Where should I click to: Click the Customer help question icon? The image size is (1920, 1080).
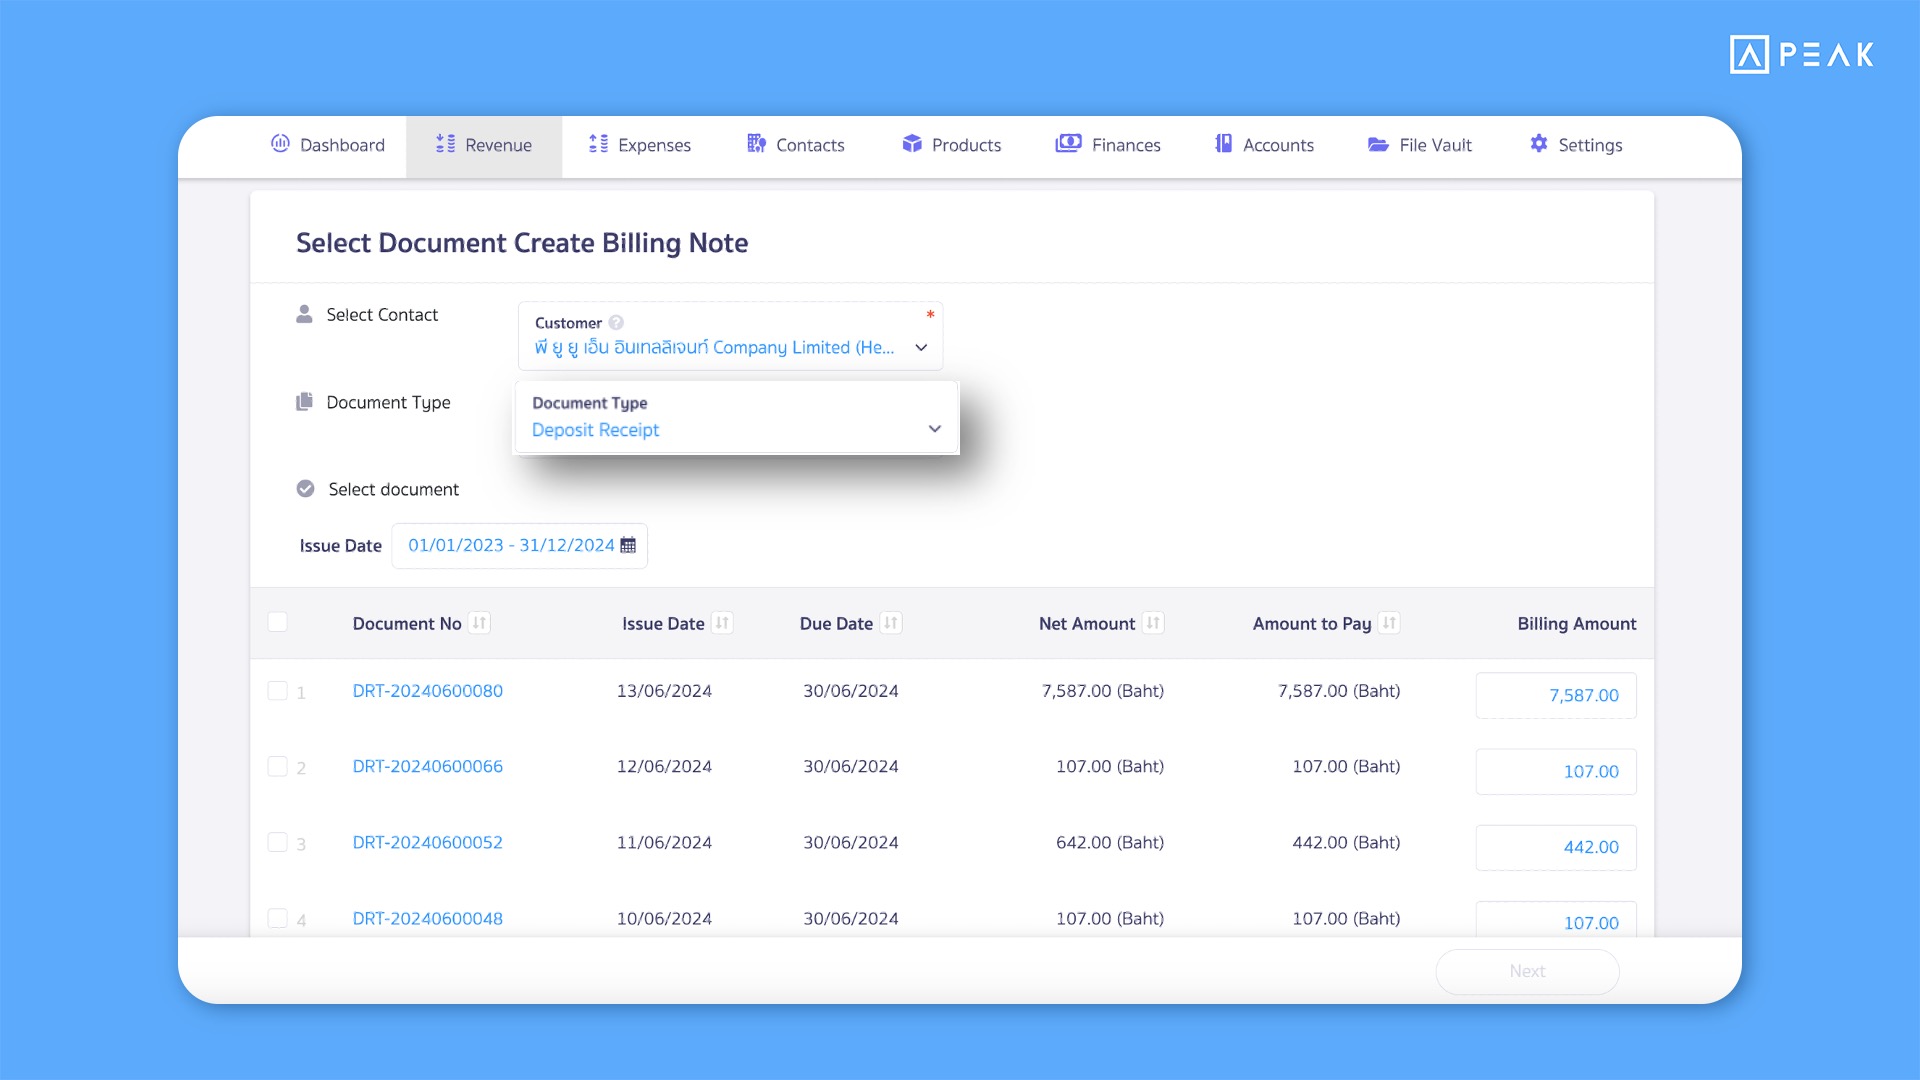point(616,323)
